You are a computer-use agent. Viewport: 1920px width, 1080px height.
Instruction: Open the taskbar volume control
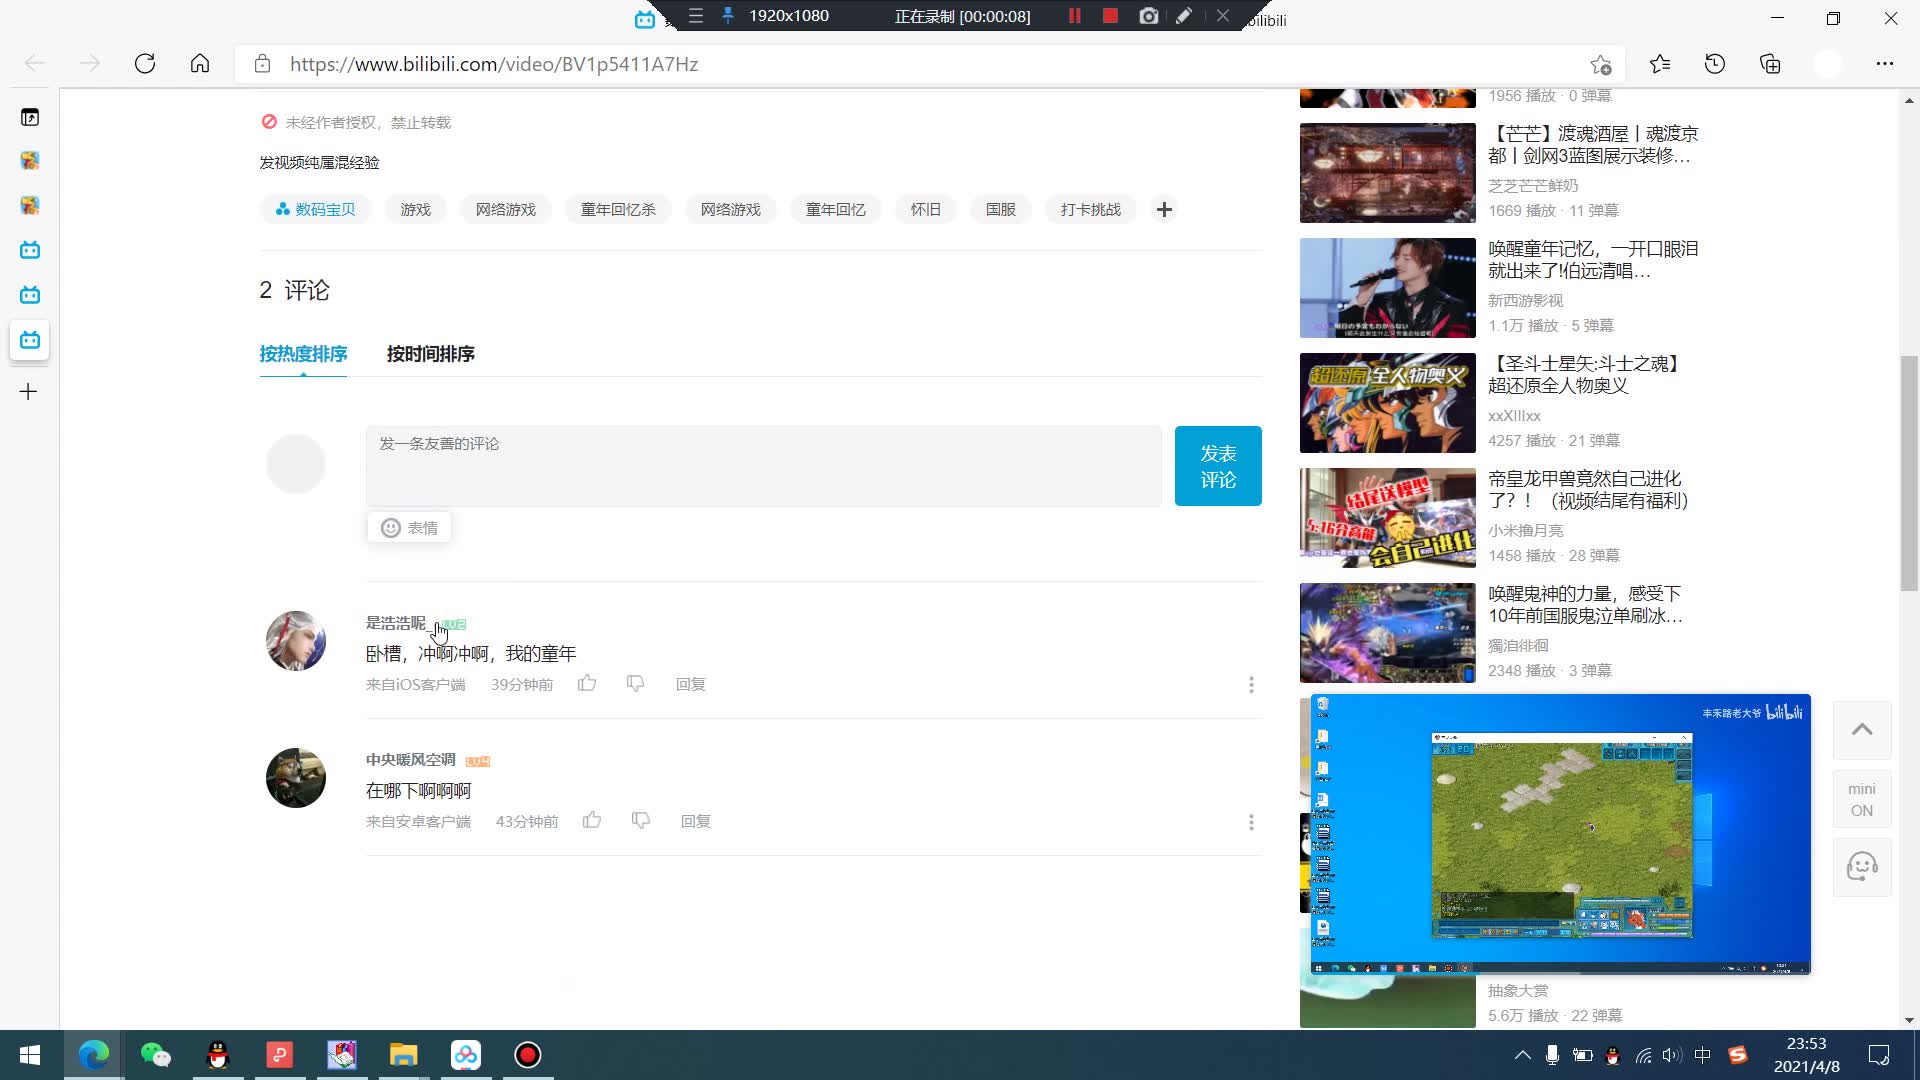(x=1672, y=1055)
